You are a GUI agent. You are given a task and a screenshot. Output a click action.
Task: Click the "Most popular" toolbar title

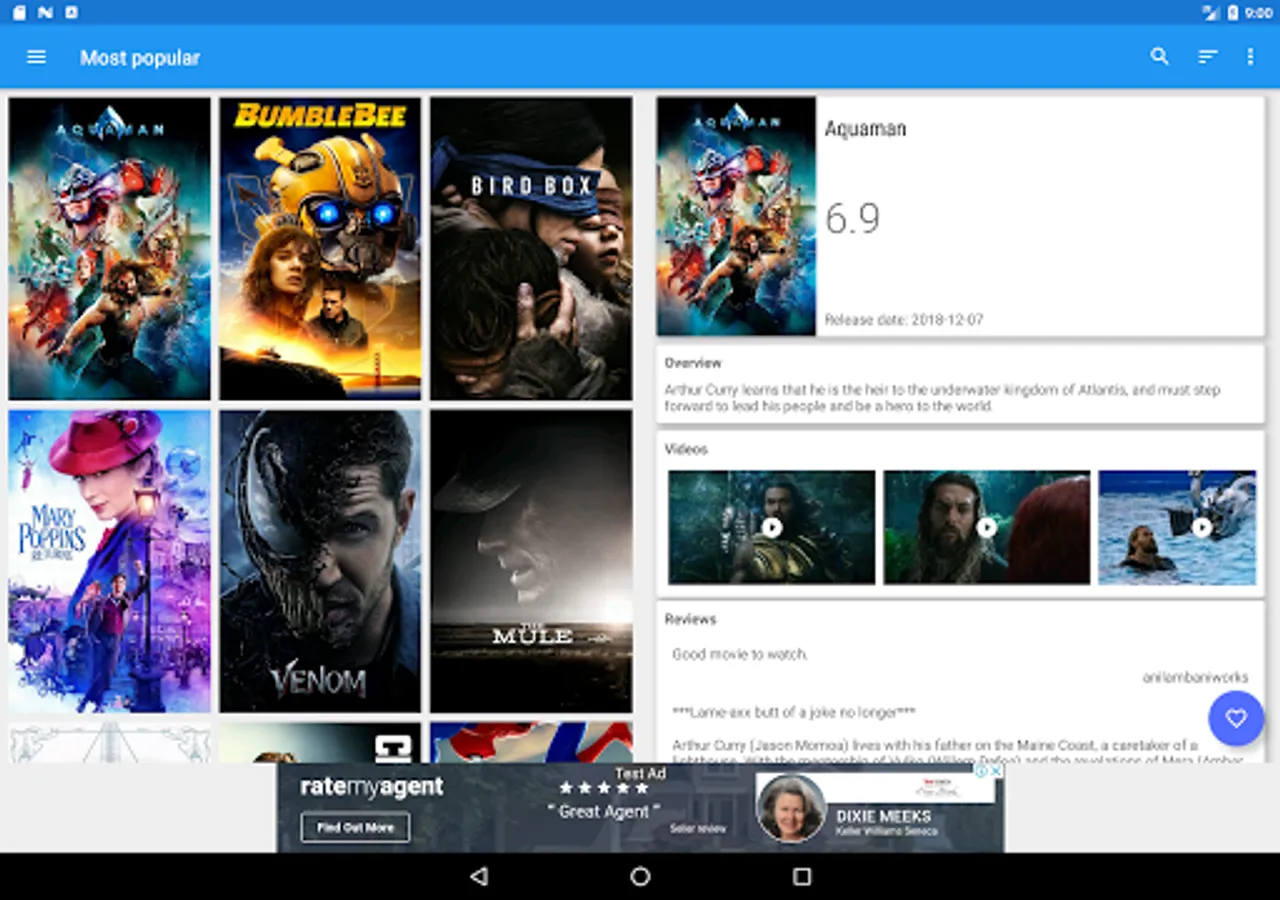pyautogui.click(x=140, y=58)
